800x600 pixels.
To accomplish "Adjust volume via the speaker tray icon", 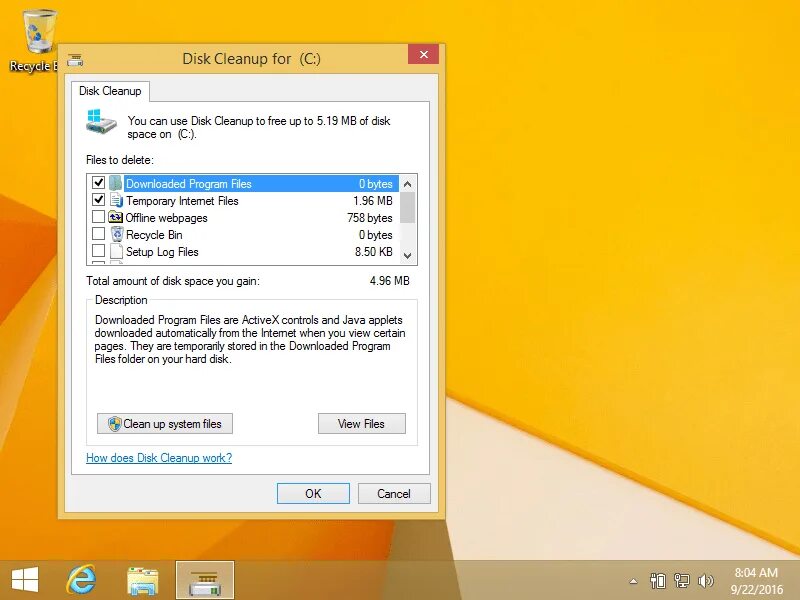I will click(x=707, y=579).
